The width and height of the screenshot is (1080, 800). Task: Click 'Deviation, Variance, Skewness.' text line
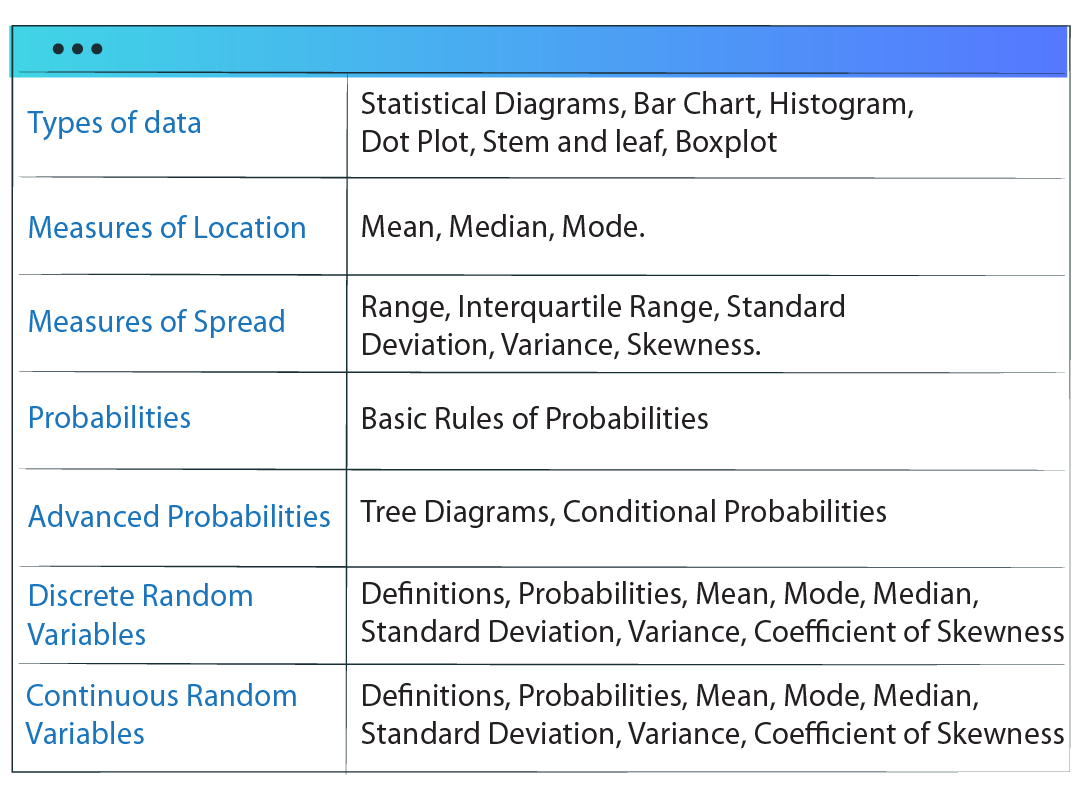(x=560, y=345)
